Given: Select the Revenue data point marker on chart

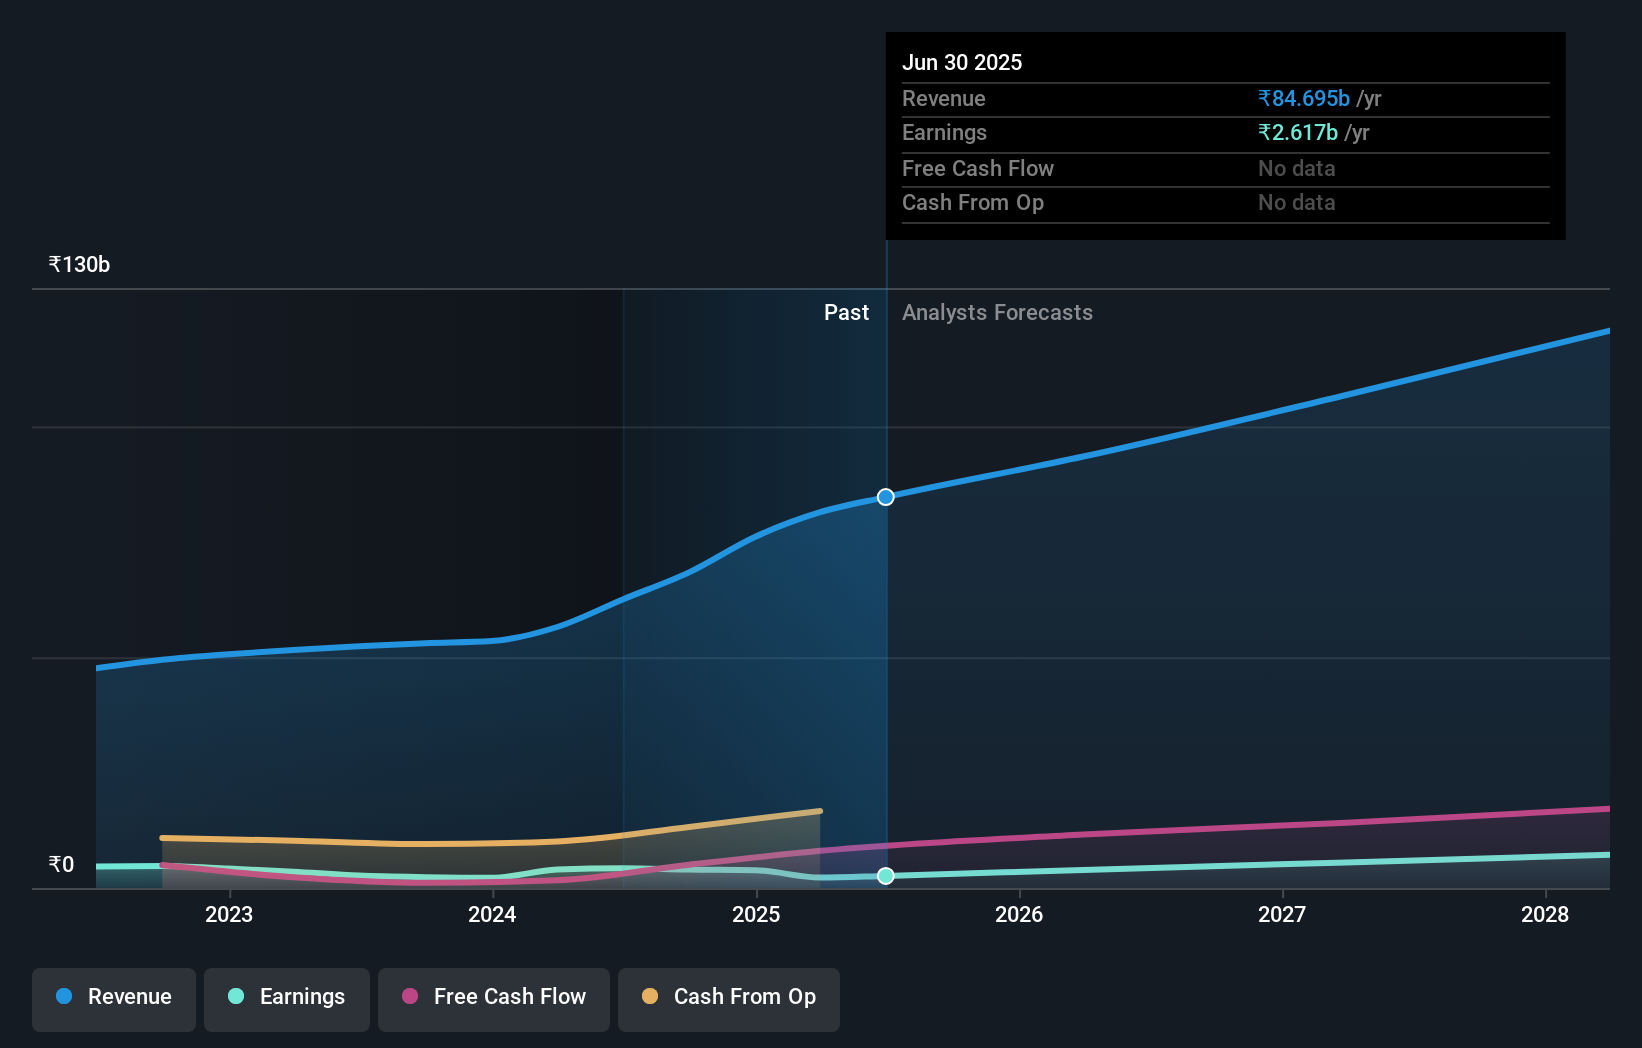Looking at the screenshot, I should (x=885, y=496).
